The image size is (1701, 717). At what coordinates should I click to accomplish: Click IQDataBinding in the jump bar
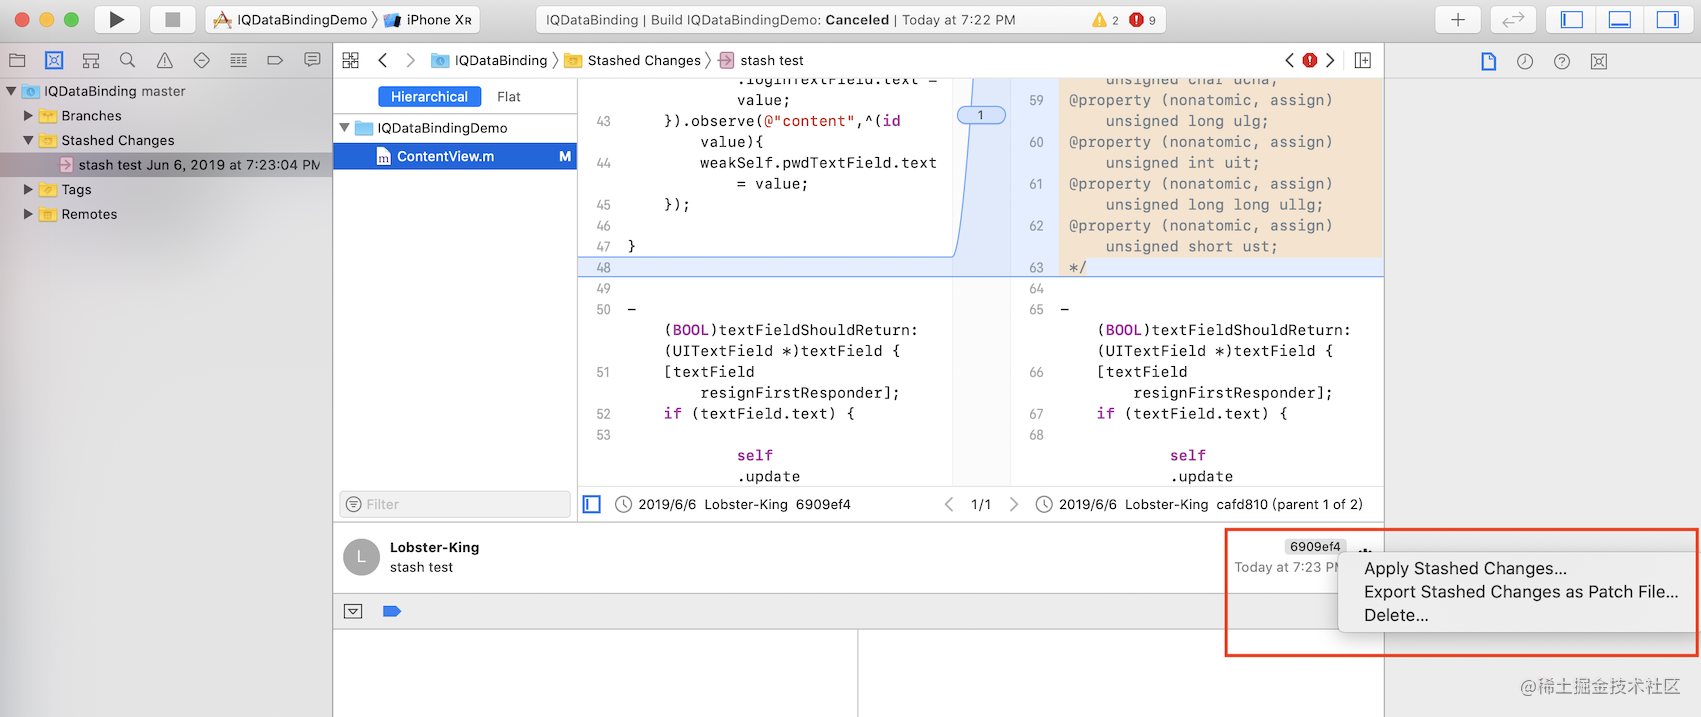tap(489, 60)
